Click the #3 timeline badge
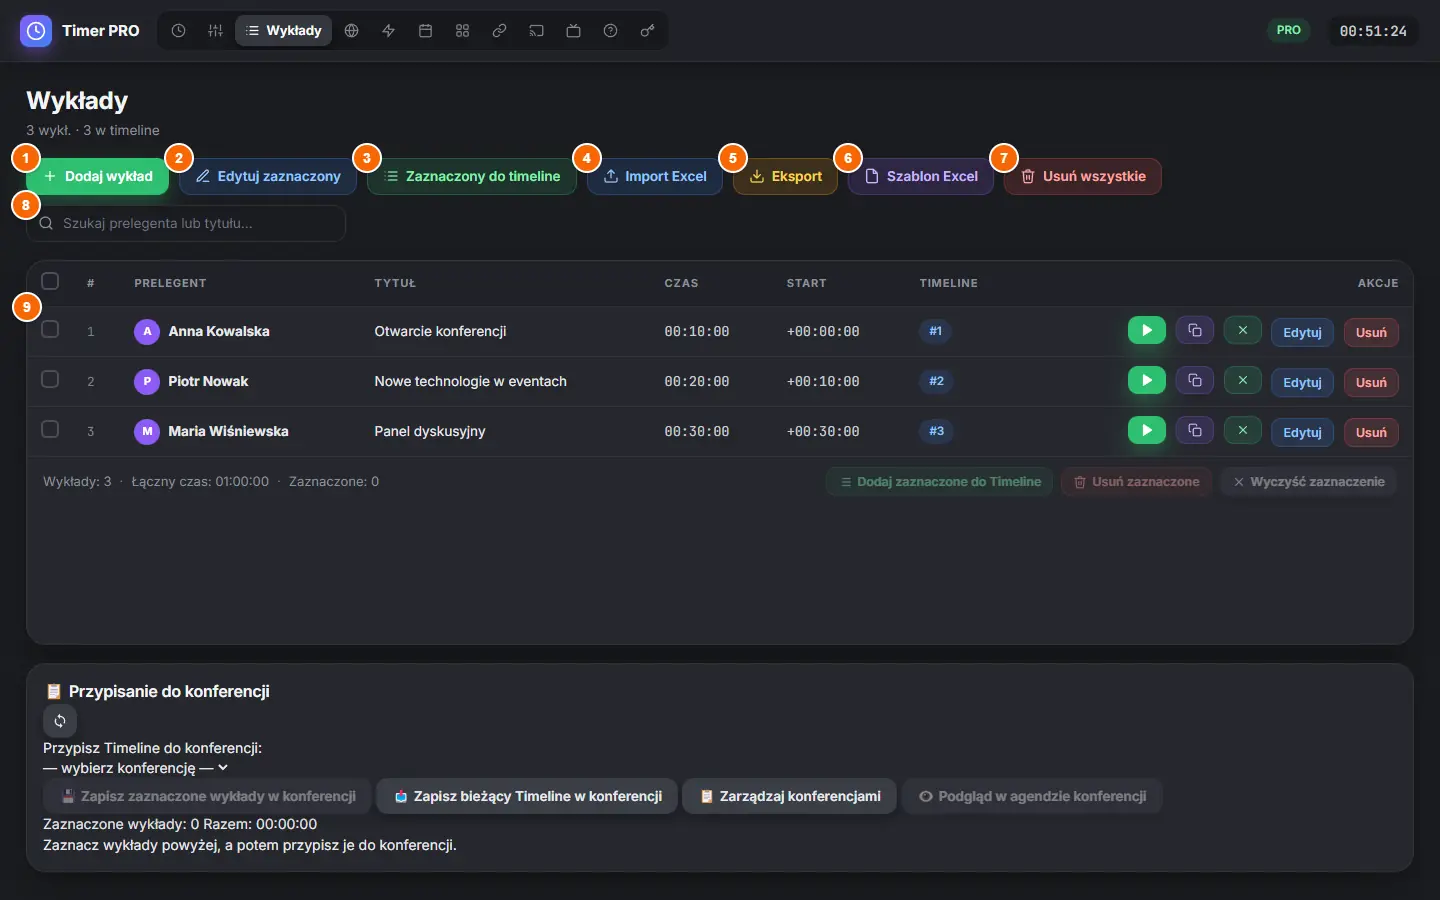Screen dimensions: 1440x900 [x=936, y=431]
